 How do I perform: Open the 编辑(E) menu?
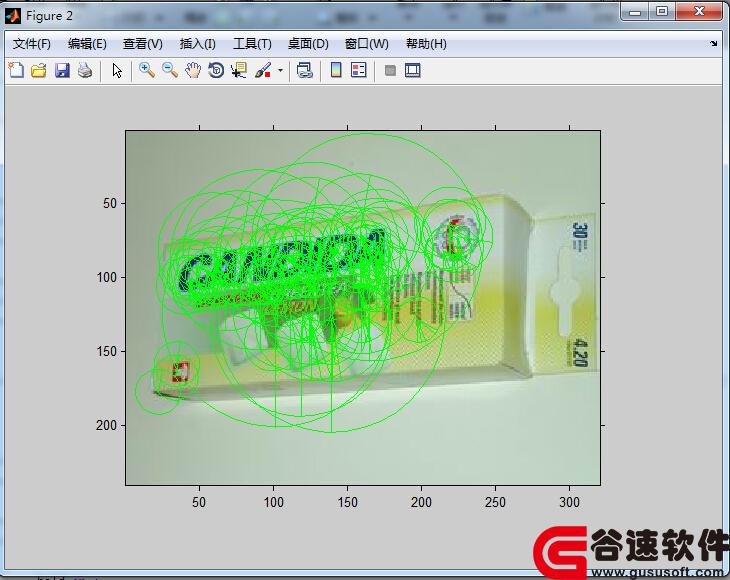click(x=87, y=44)
